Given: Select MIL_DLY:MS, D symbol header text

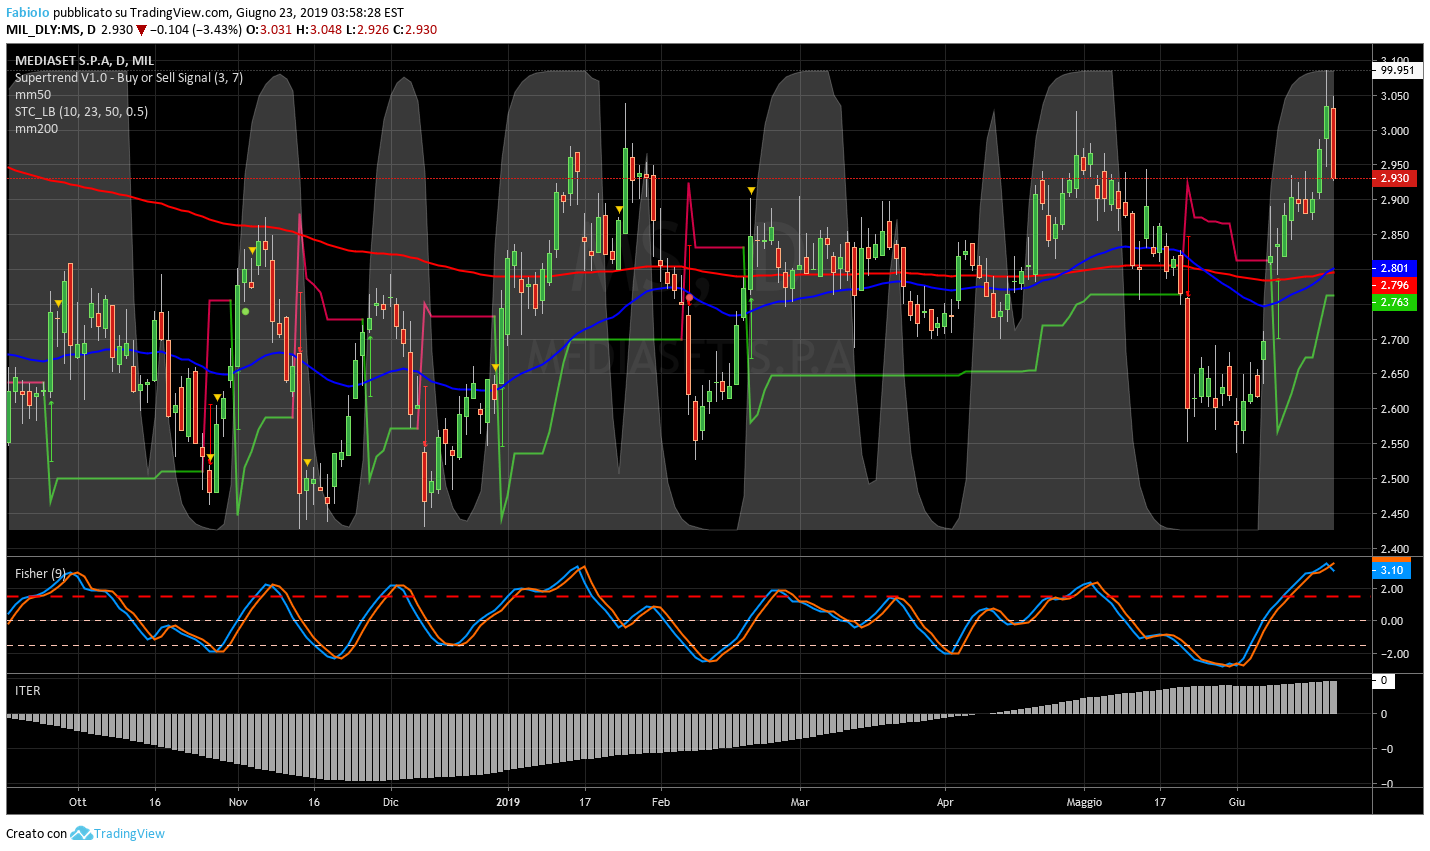Looking at the screenshot, I should pos(50,29).
